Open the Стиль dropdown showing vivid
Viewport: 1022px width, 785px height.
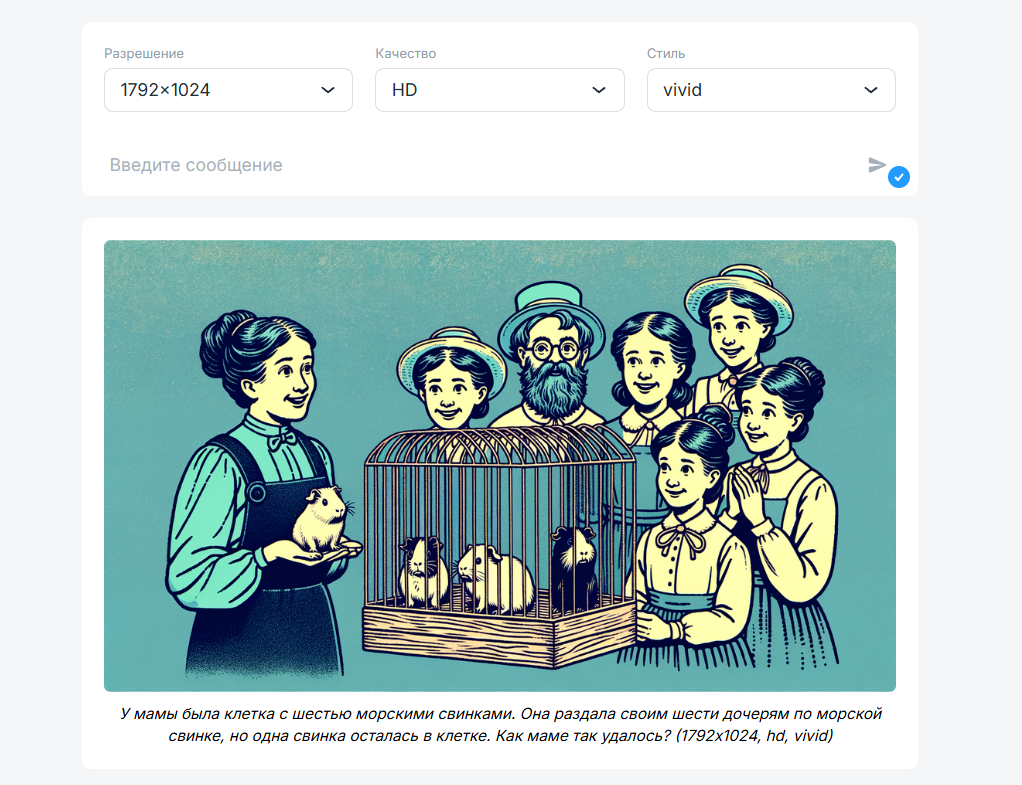click(x=771, y=90)
